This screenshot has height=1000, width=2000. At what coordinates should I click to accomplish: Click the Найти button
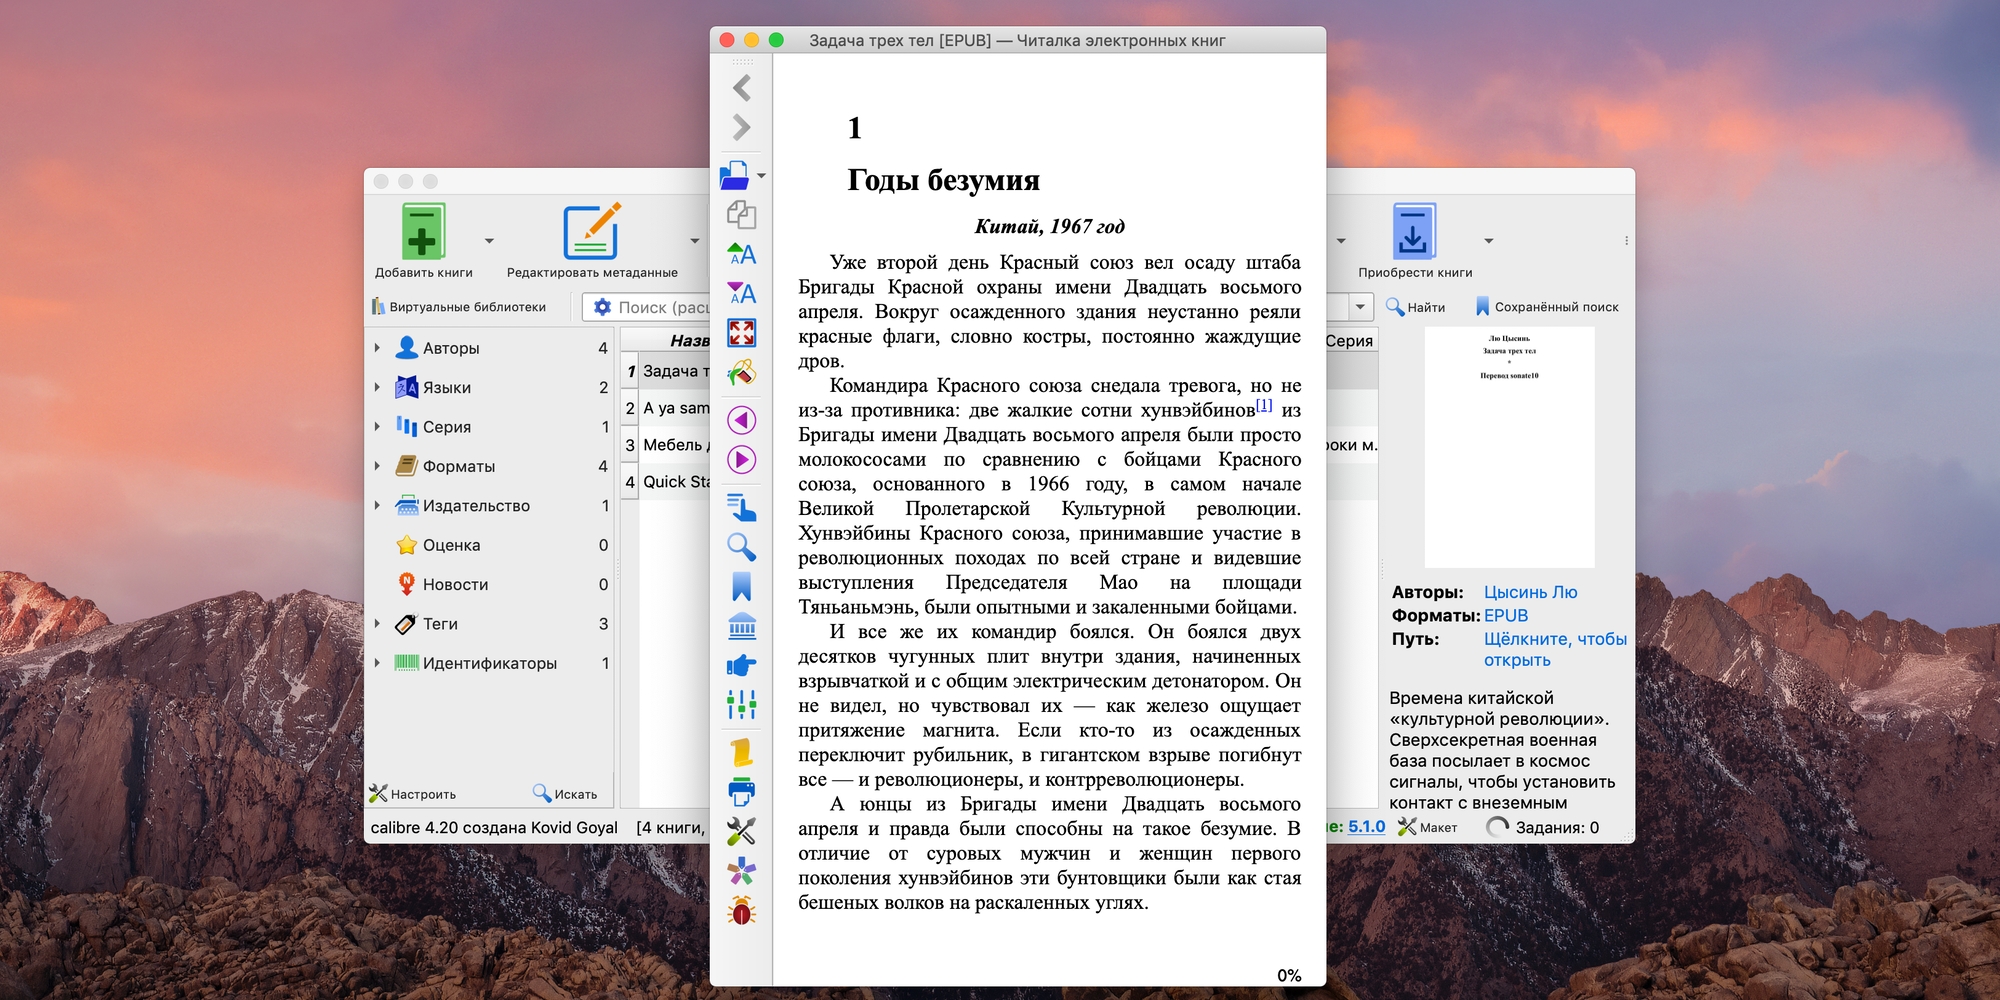(x=1415, y=307)
